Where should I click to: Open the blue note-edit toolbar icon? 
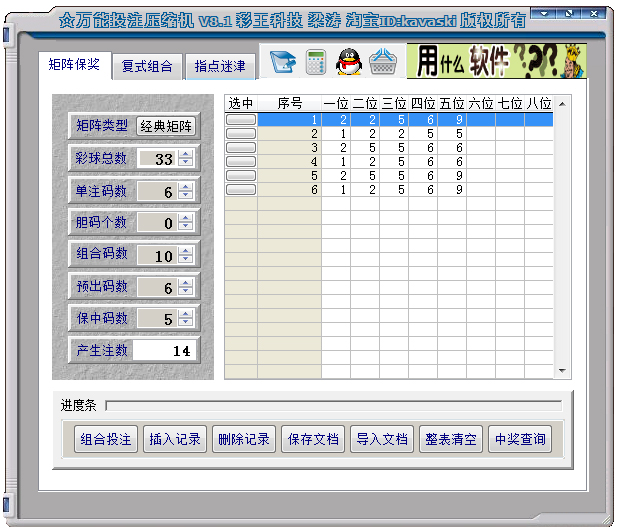pos(283,62)
